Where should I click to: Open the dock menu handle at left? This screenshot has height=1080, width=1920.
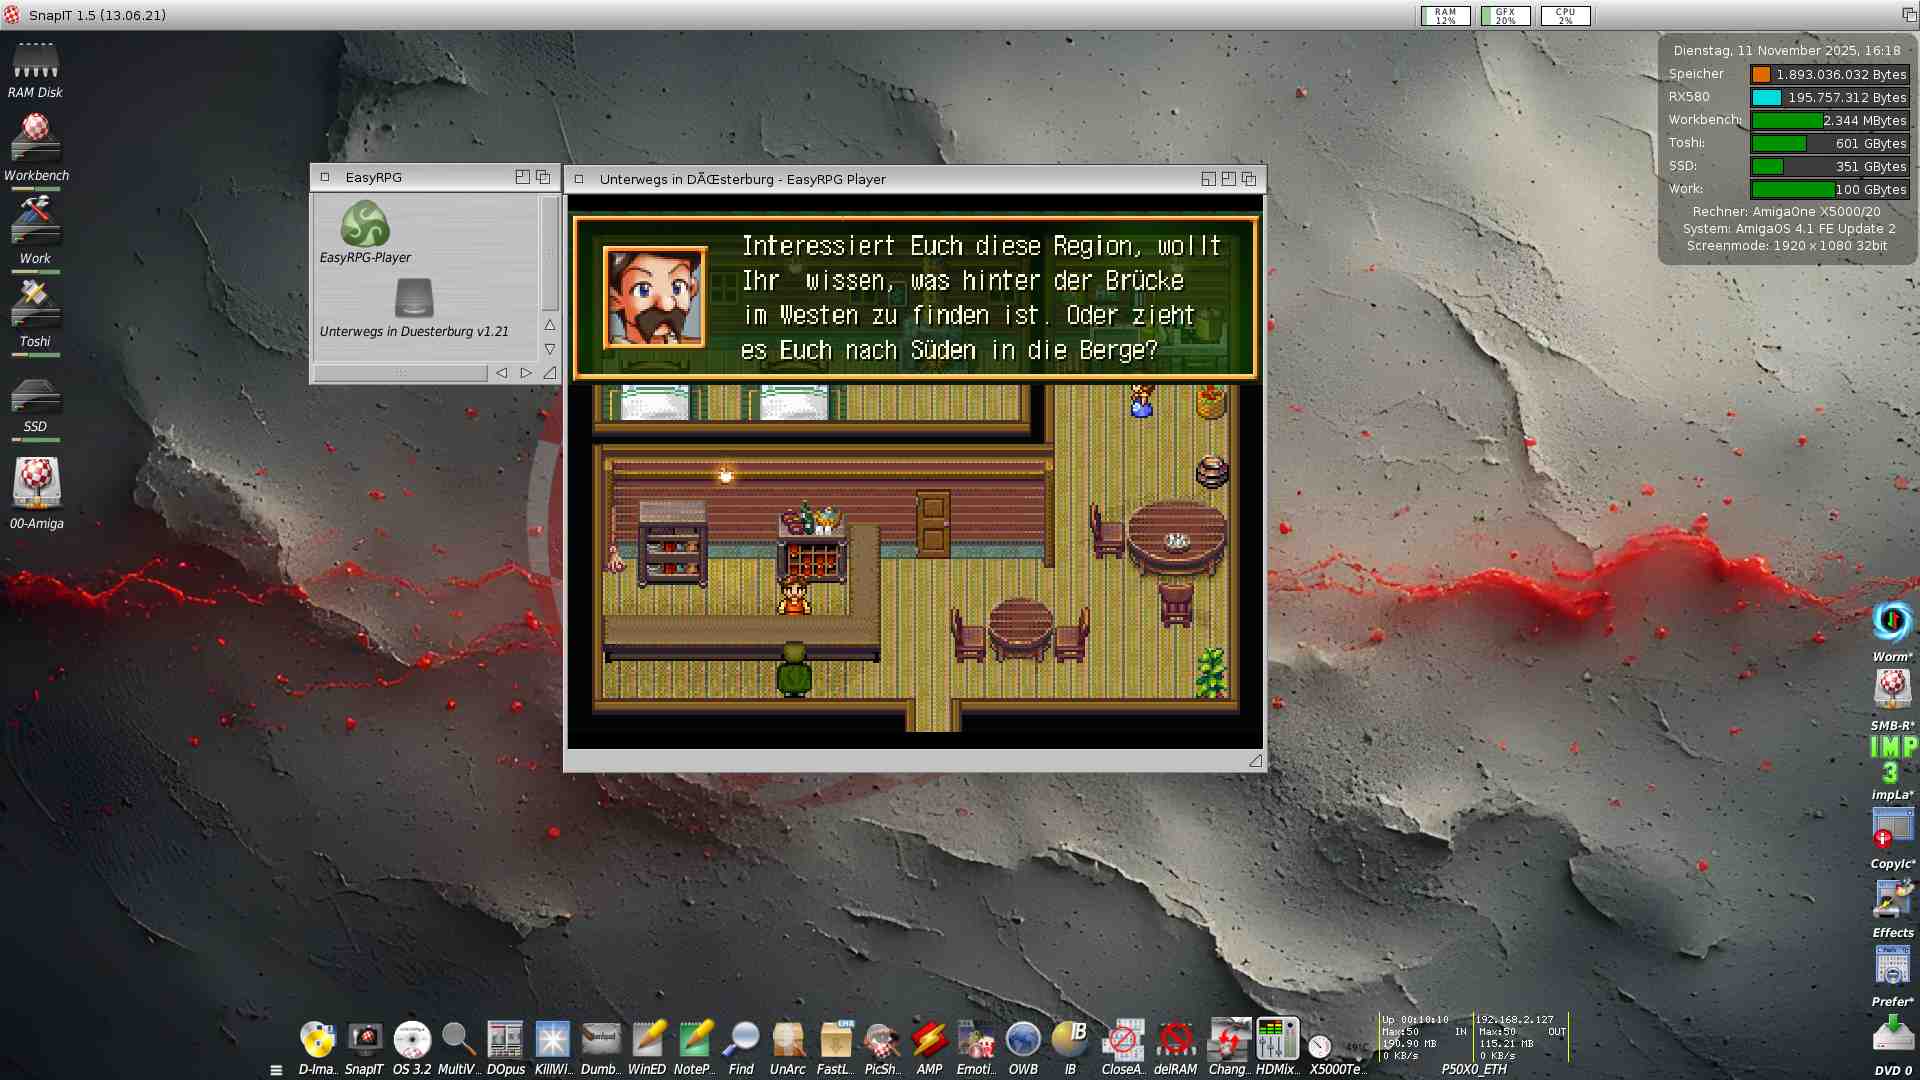276,1069
